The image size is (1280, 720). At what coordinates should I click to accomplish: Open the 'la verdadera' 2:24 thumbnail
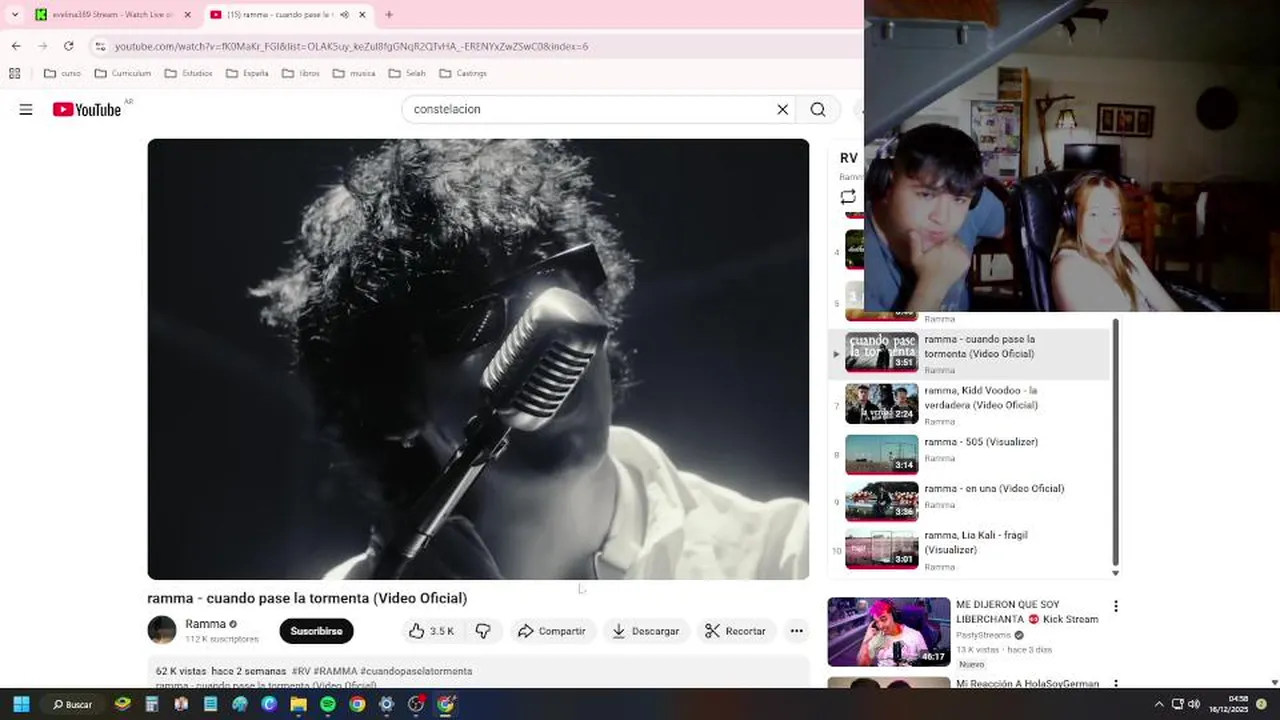pos(882,404)
